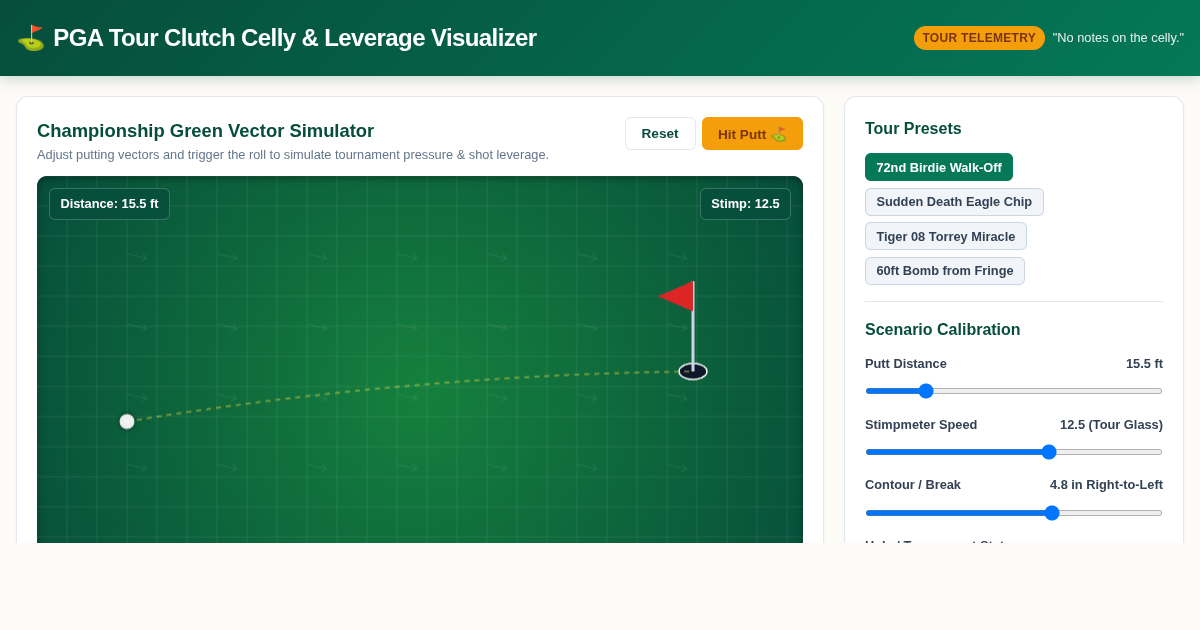
Task: Hit the Putt button
Action: (x=752, y=134)
